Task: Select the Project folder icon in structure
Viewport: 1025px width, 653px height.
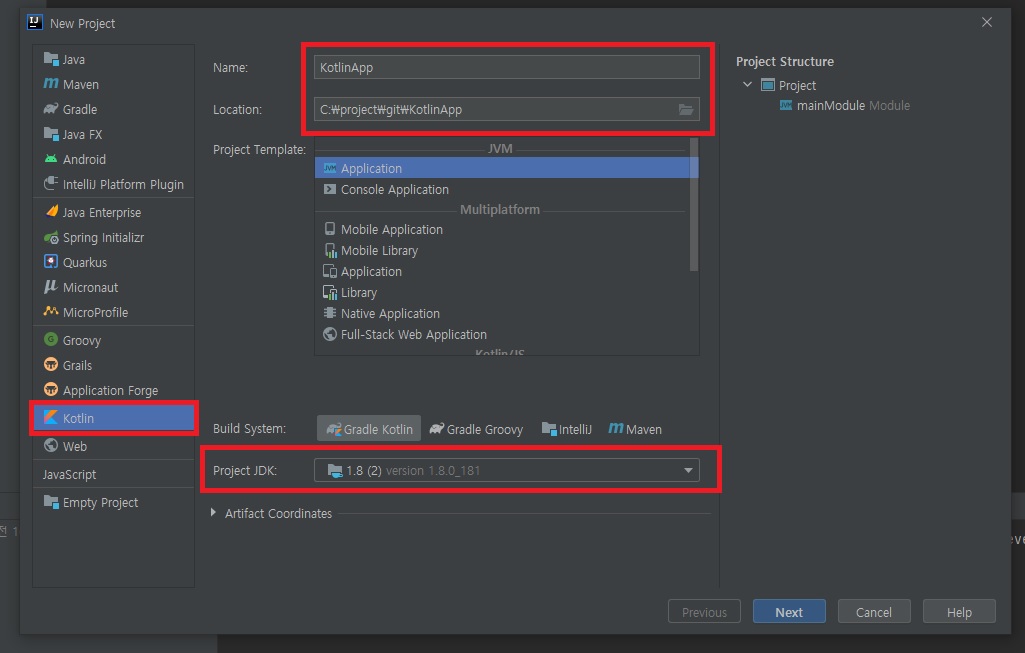Action: pyautogui.click(x=768, y=85)
